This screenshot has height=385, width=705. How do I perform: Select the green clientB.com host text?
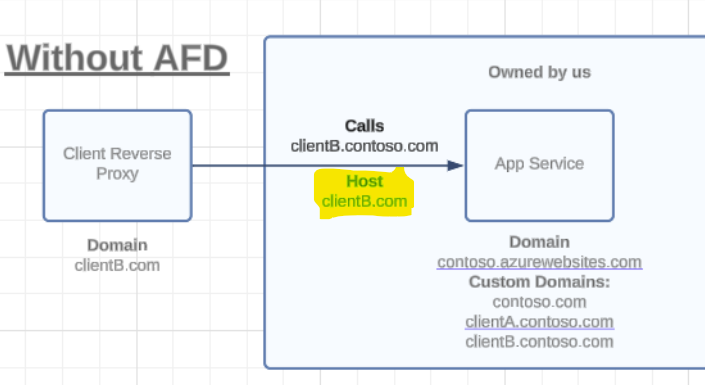tap(364, 201)
